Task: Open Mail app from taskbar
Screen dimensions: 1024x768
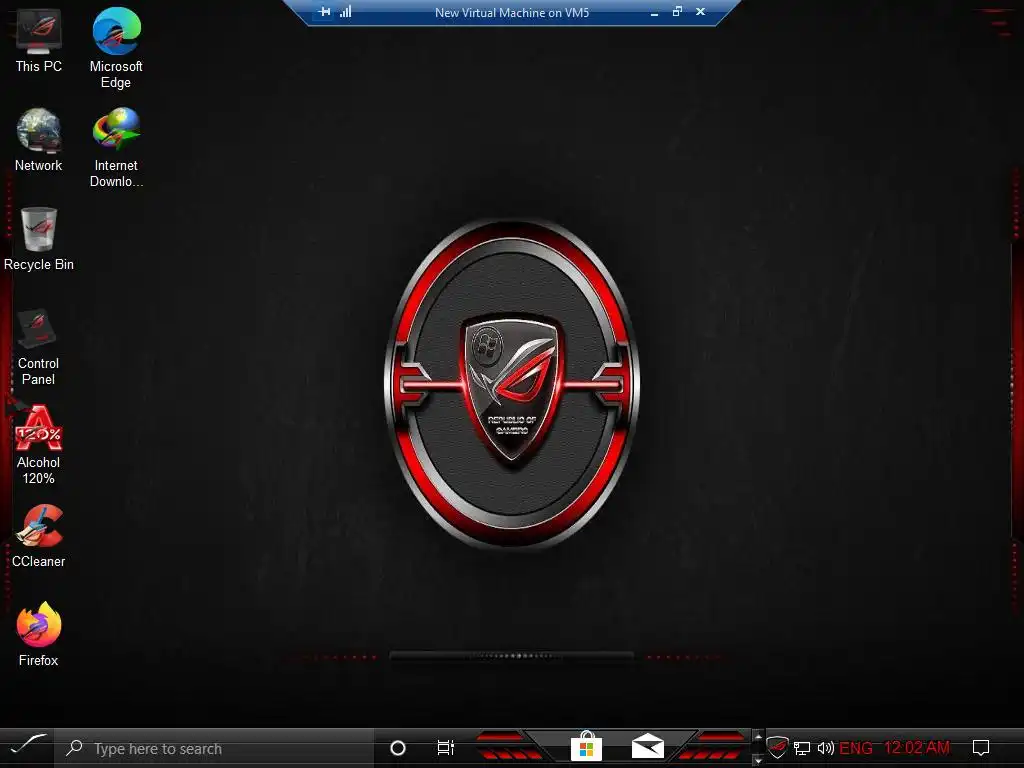Action: click(647, 746)
